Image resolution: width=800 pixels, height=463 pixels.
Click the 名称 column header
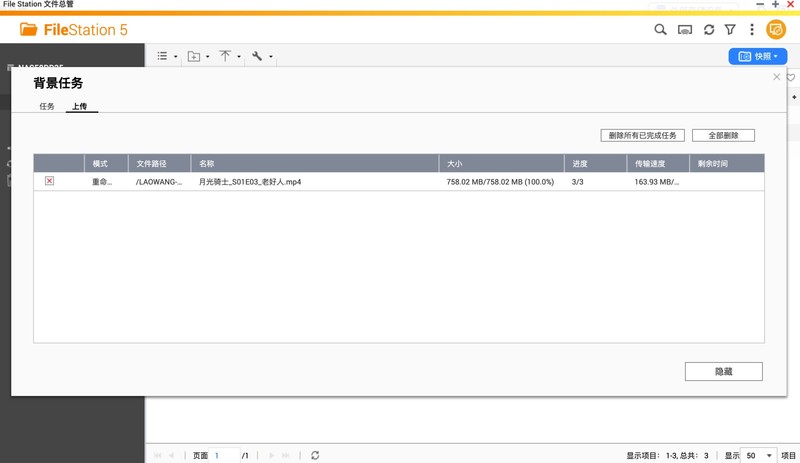[315, 163]
